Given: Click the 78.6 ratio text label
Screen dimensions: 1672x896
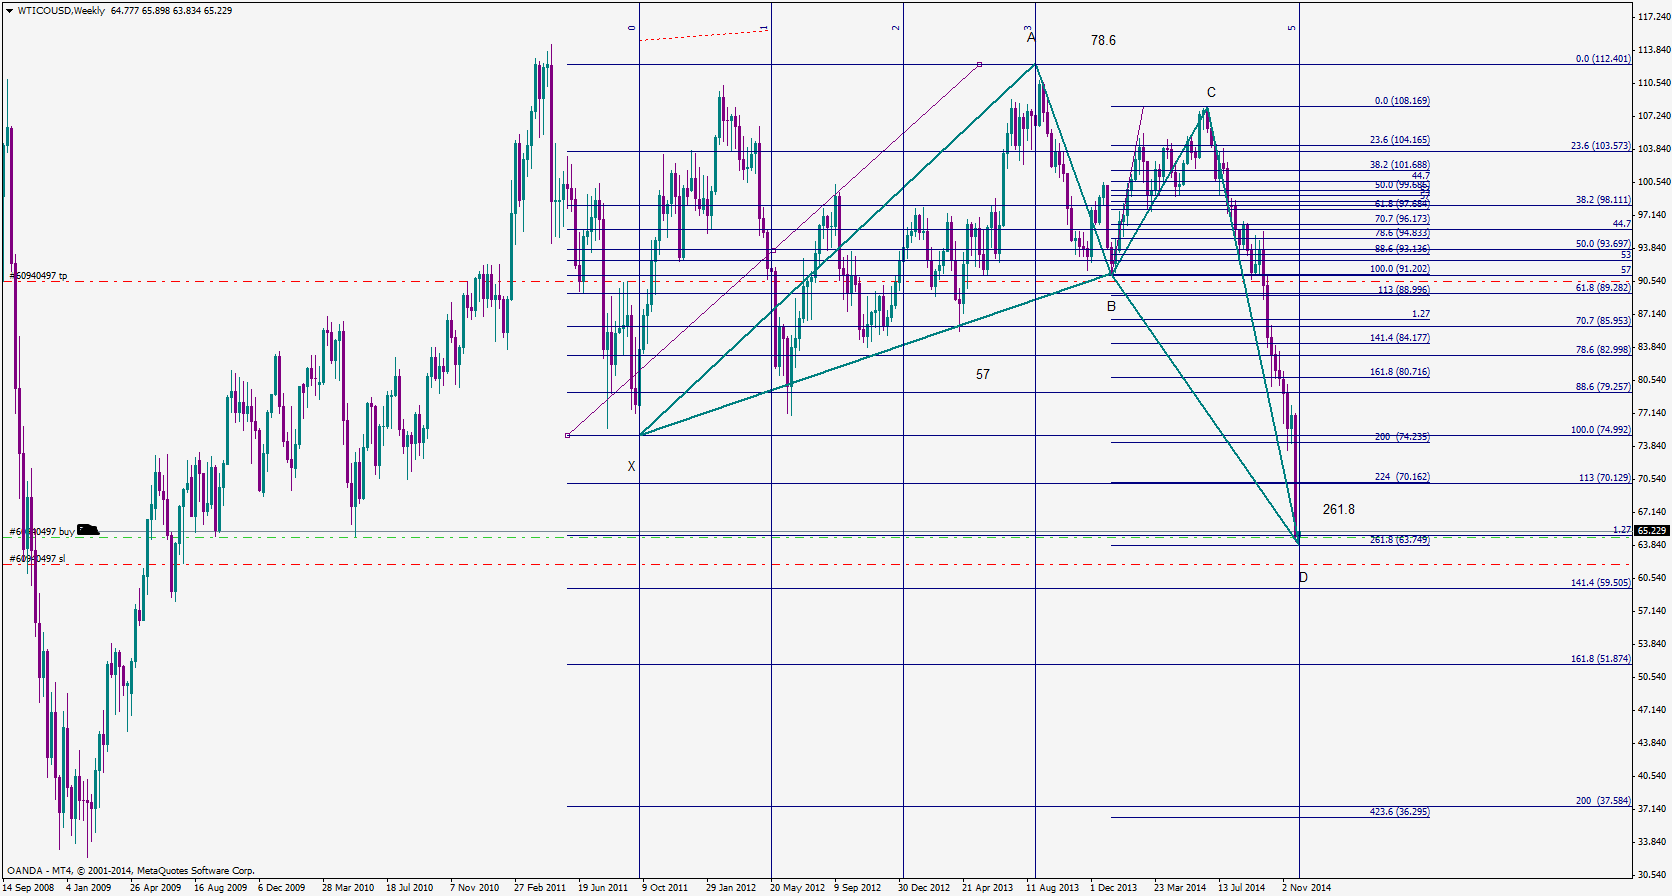Looking at the screenshot, I should pyautogui.click(x=1103, y=40).
